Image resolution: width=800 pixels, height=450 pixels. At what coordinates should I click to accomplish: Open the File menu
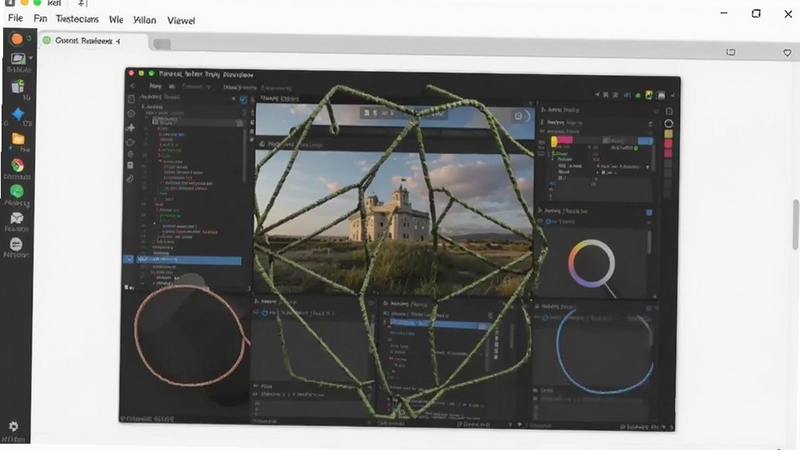[15, 18]
